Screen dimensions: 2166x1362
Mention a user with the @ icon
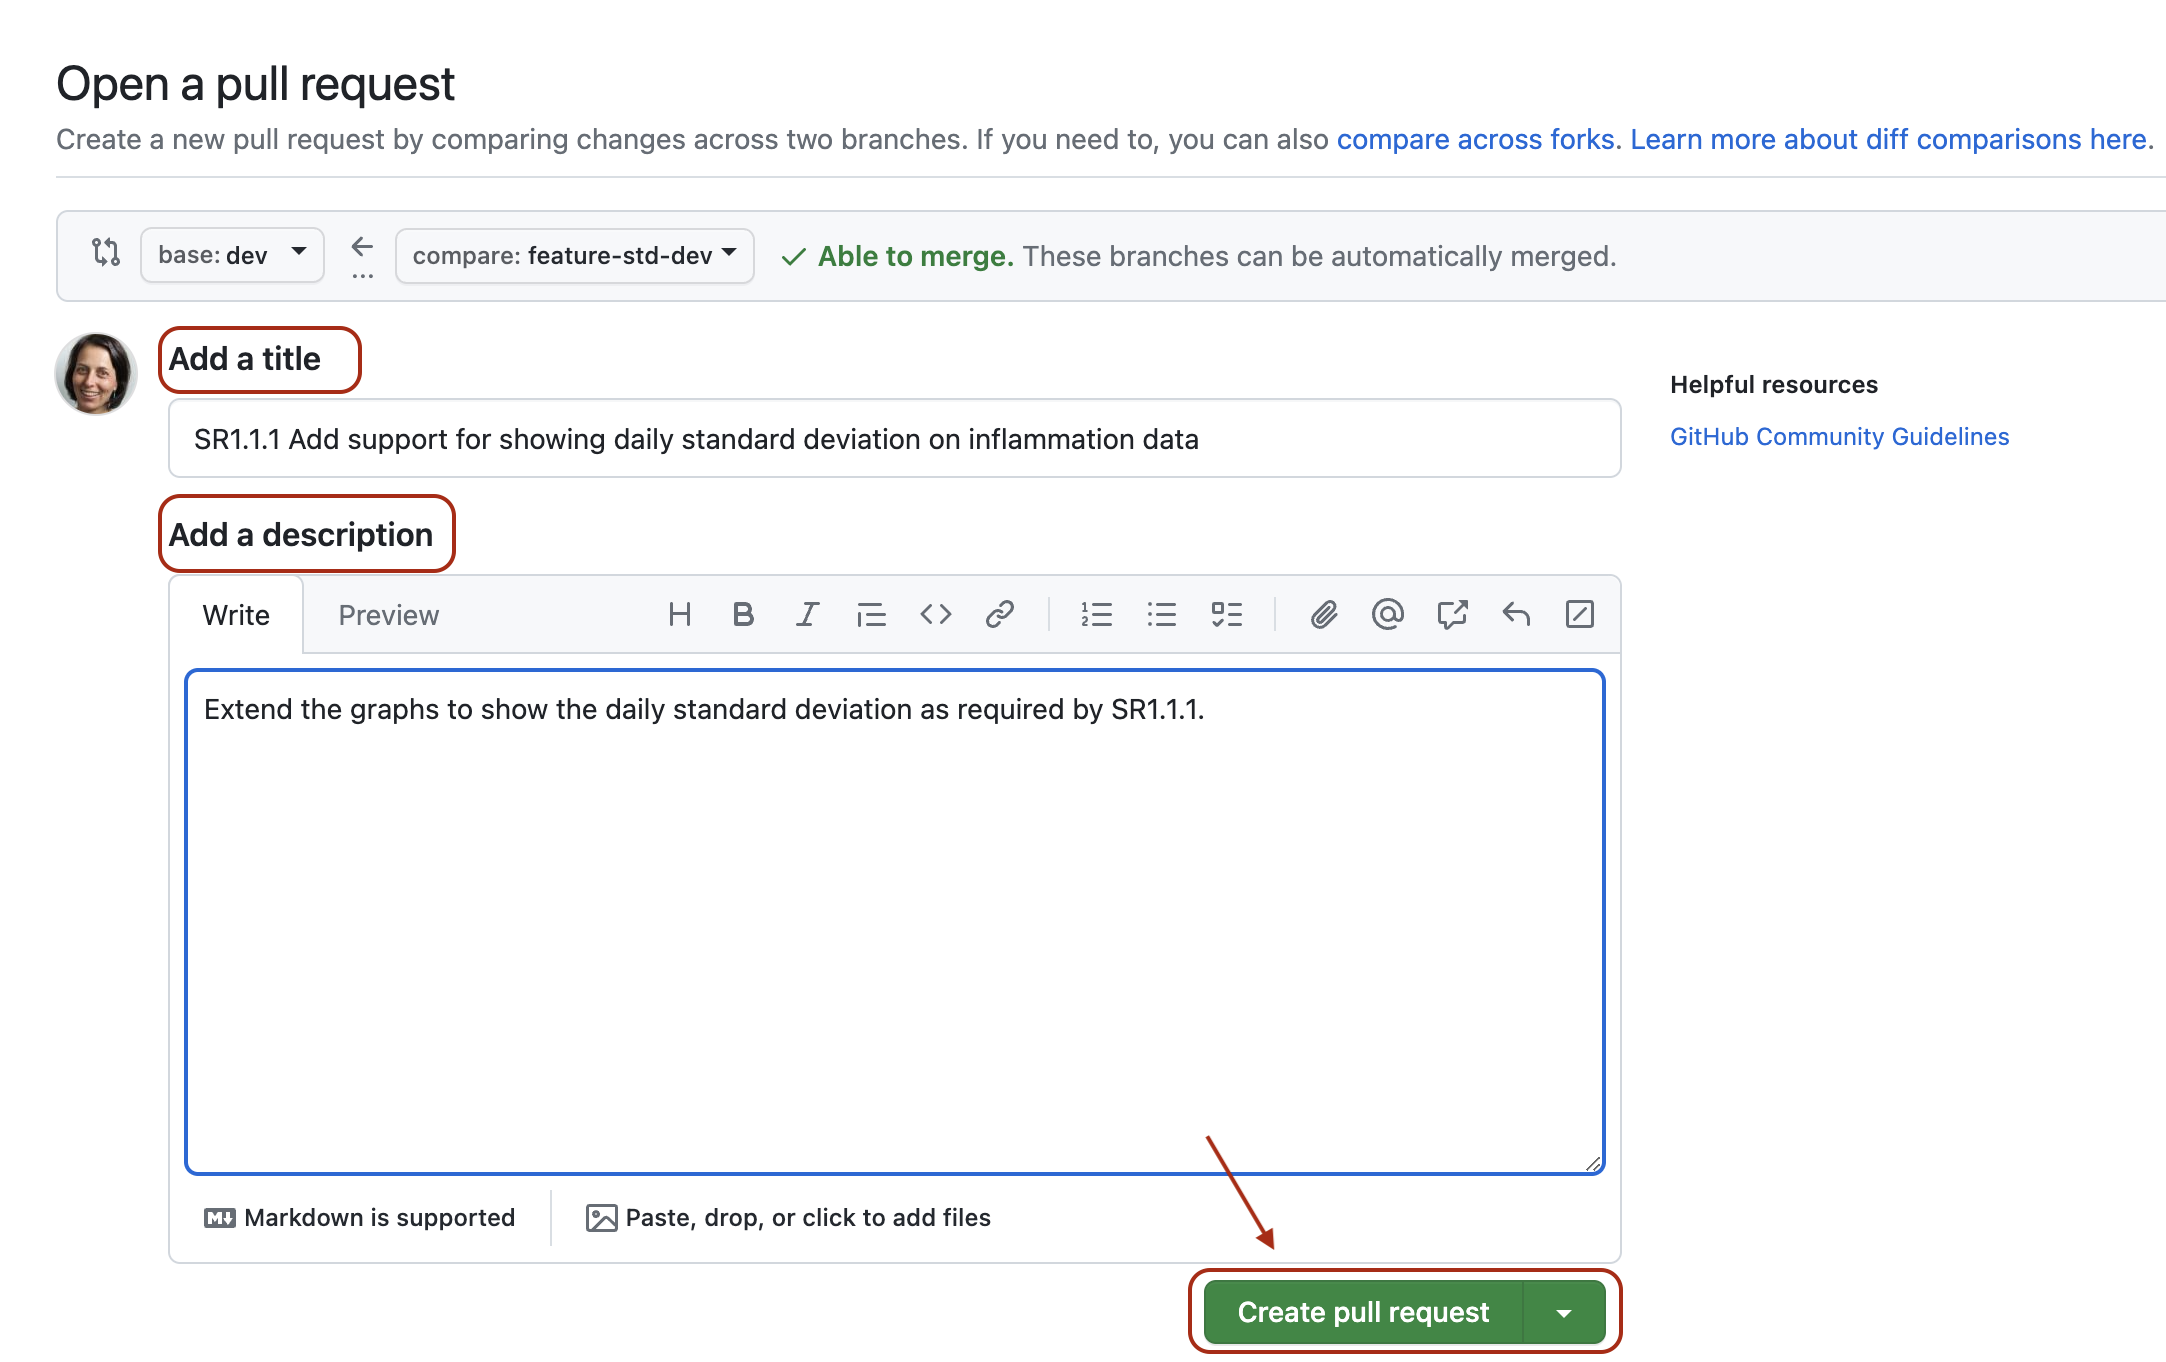coord(1387,614)
